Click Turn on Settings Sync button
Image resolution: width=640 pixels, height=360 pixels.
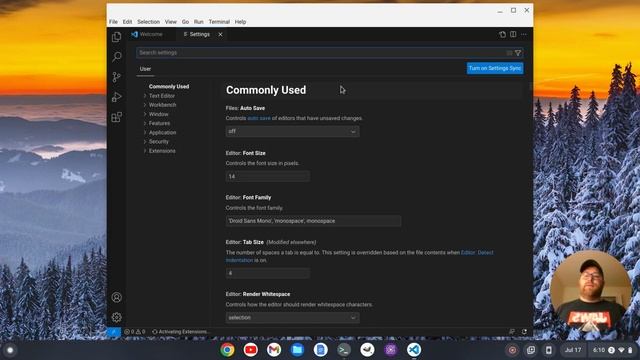coord(495,68)
